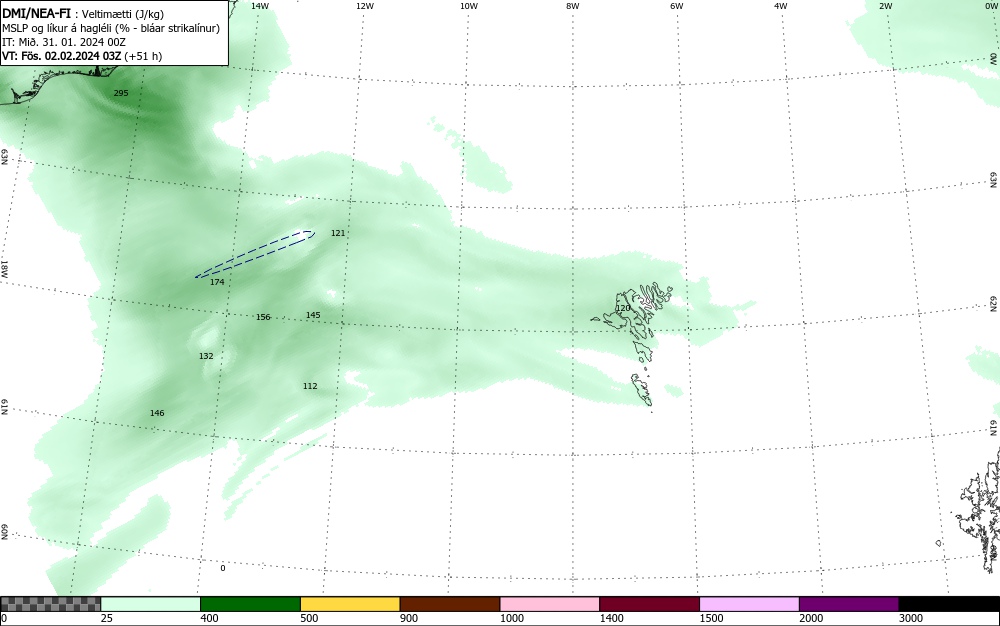This screenshot has width=1000, height=626.
Task: Click the MSLP og líkur á hagléli line
Action: click(111, 28)
